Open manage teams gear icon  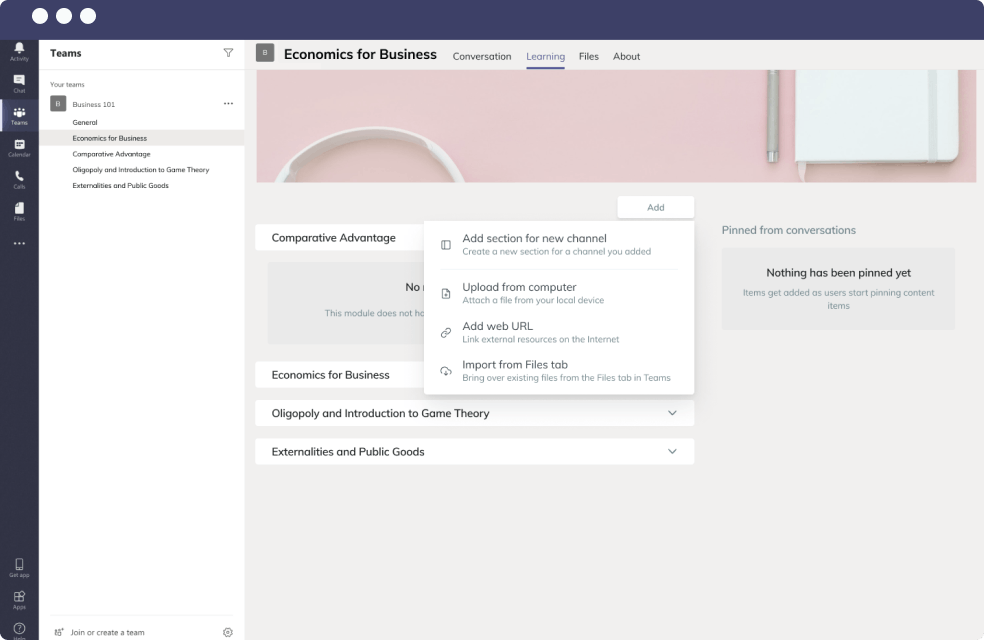pyautogui.click(x=228, y=632)
